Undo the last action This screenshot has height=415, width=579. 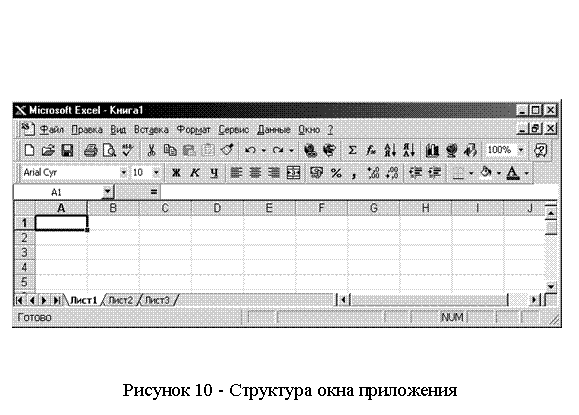[250, 150]
